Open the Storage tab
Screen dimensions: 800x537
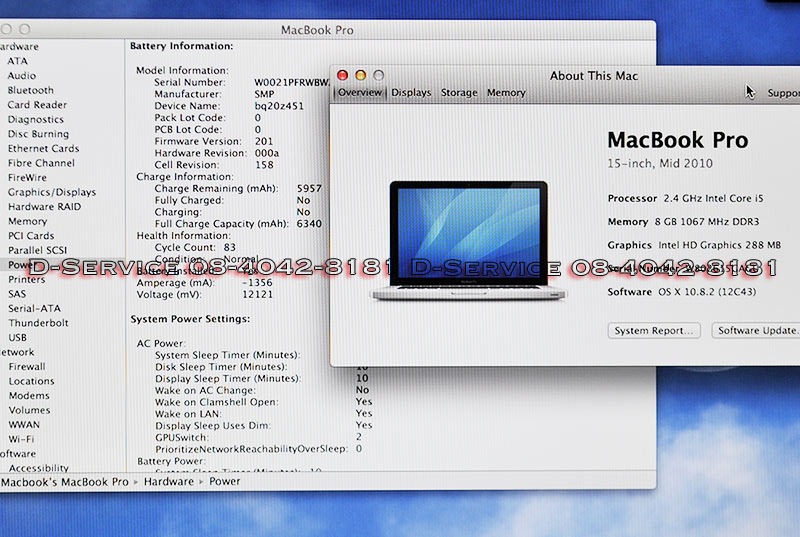click(459, 93)
